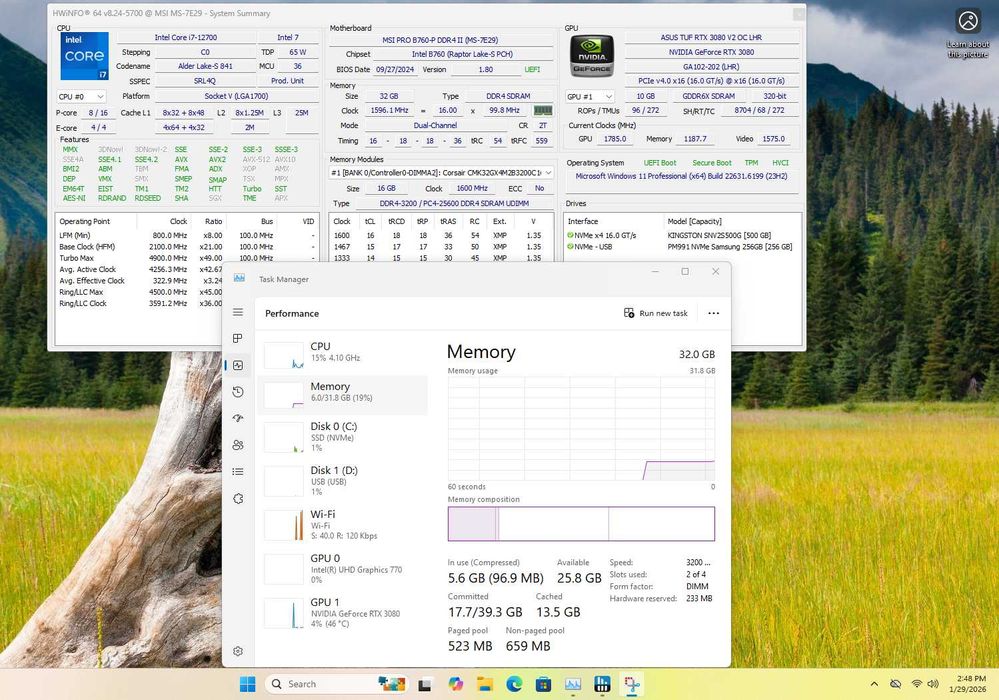
Task: Click Task Manager app icon in title bar
Action: (x=240, y=278)
